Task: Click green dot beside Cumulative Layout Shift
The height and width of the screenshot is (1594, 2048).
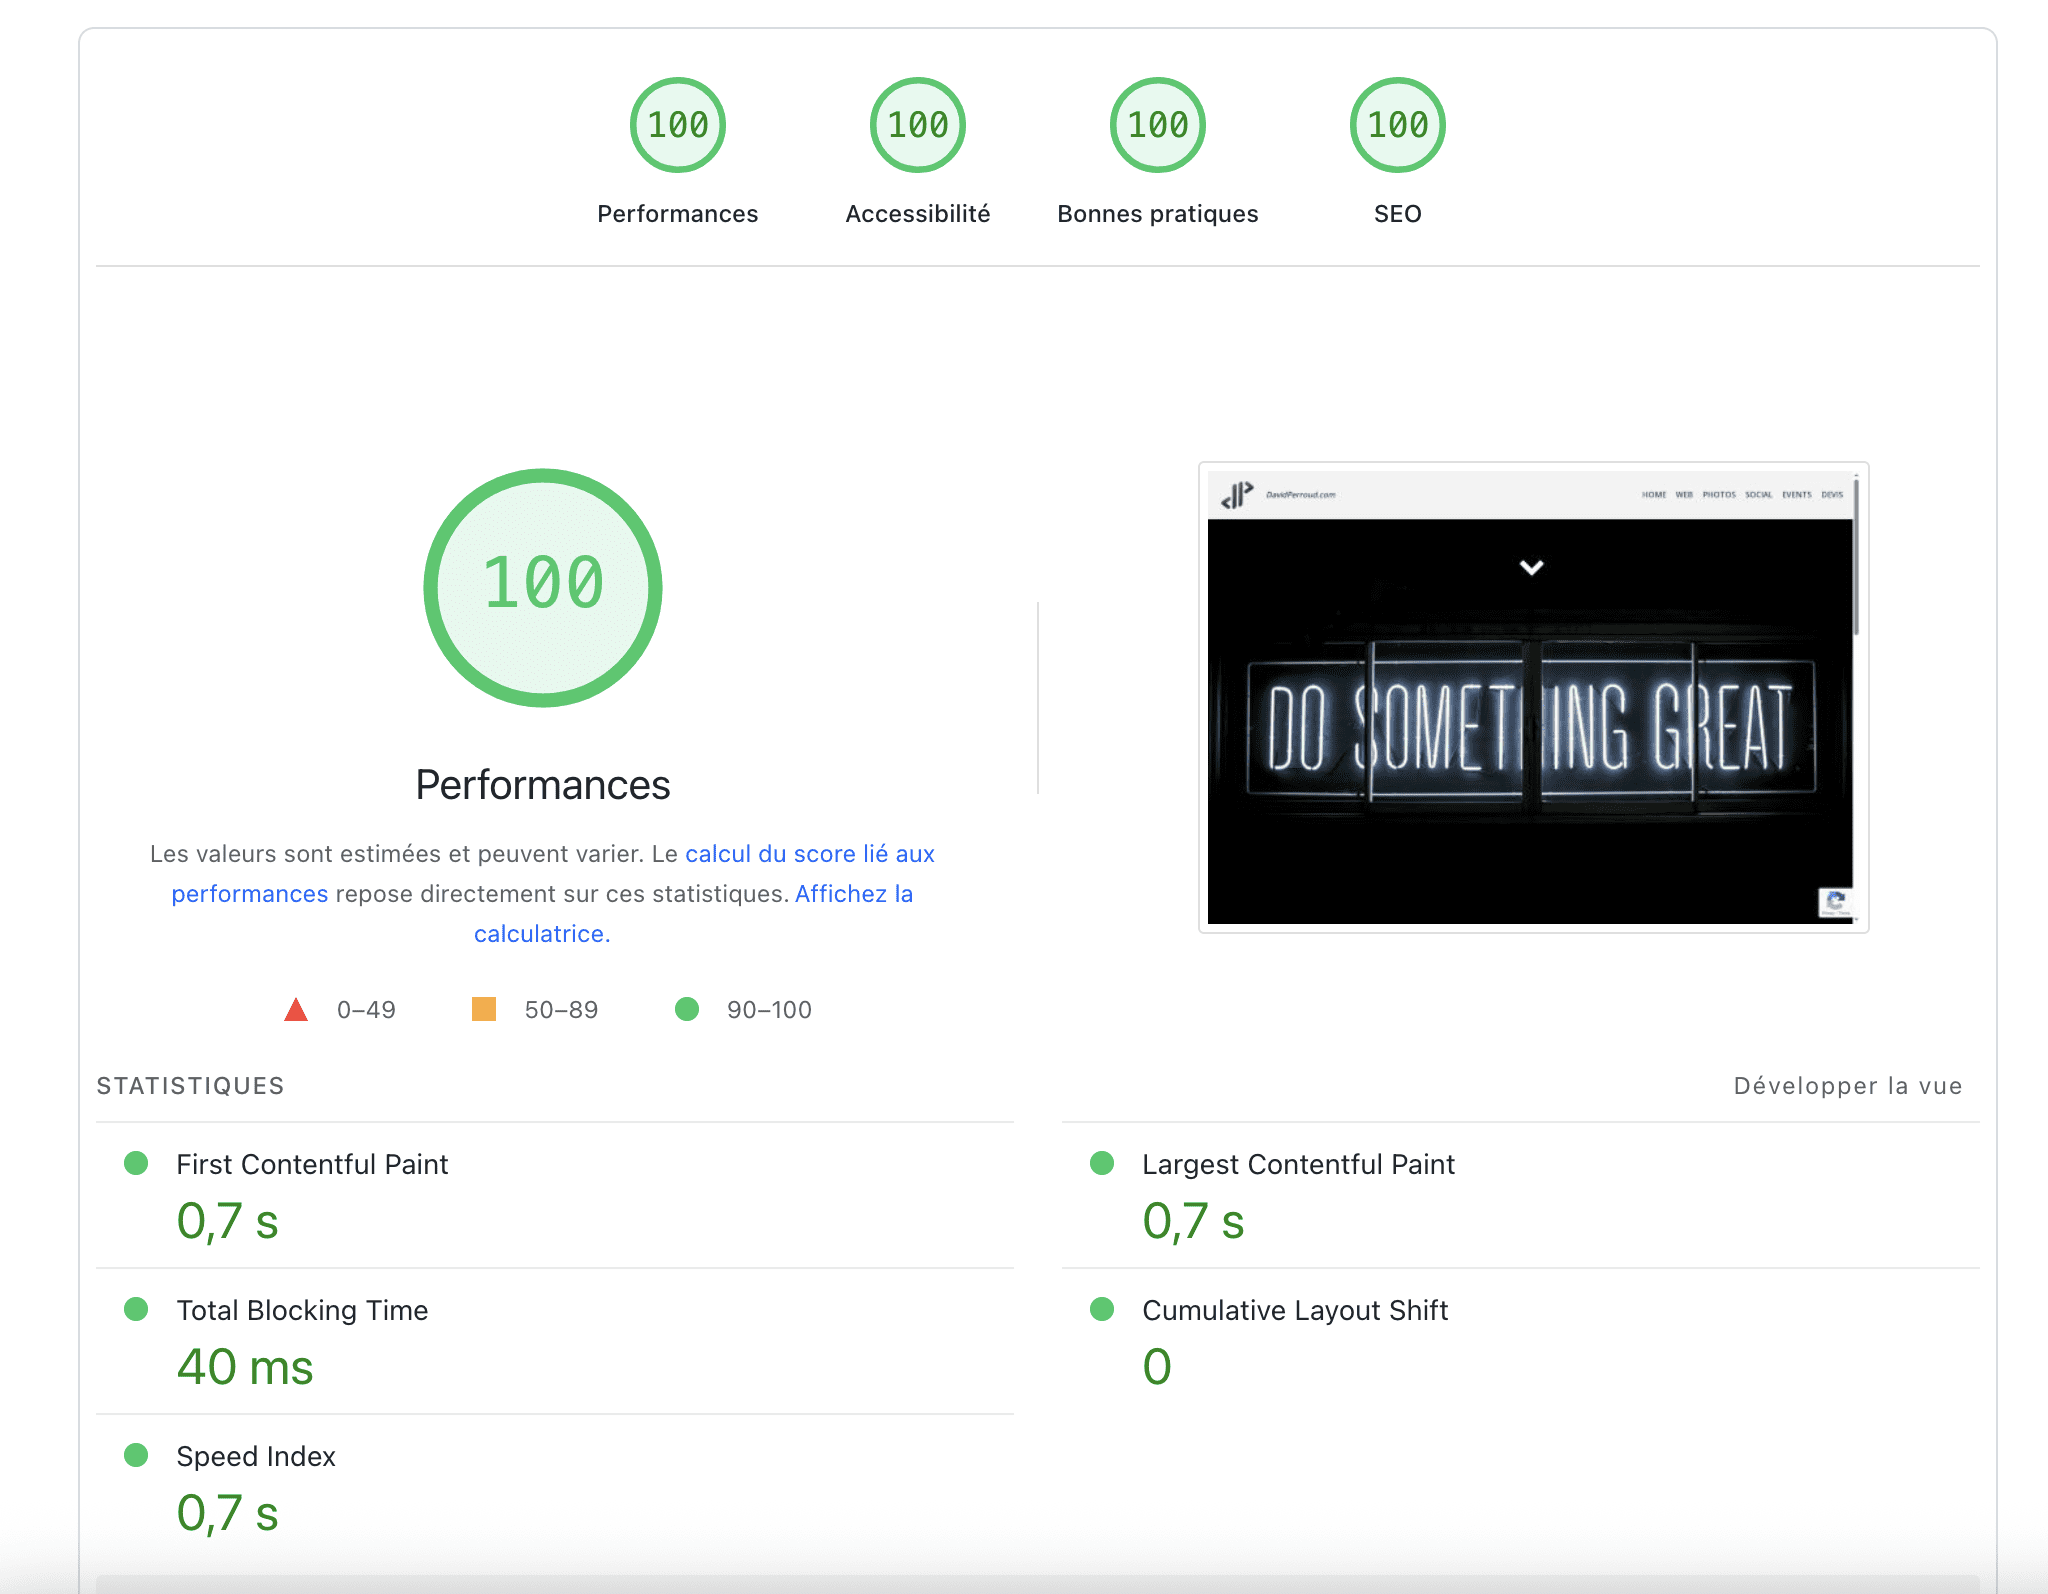Action: (1102, 1309)
